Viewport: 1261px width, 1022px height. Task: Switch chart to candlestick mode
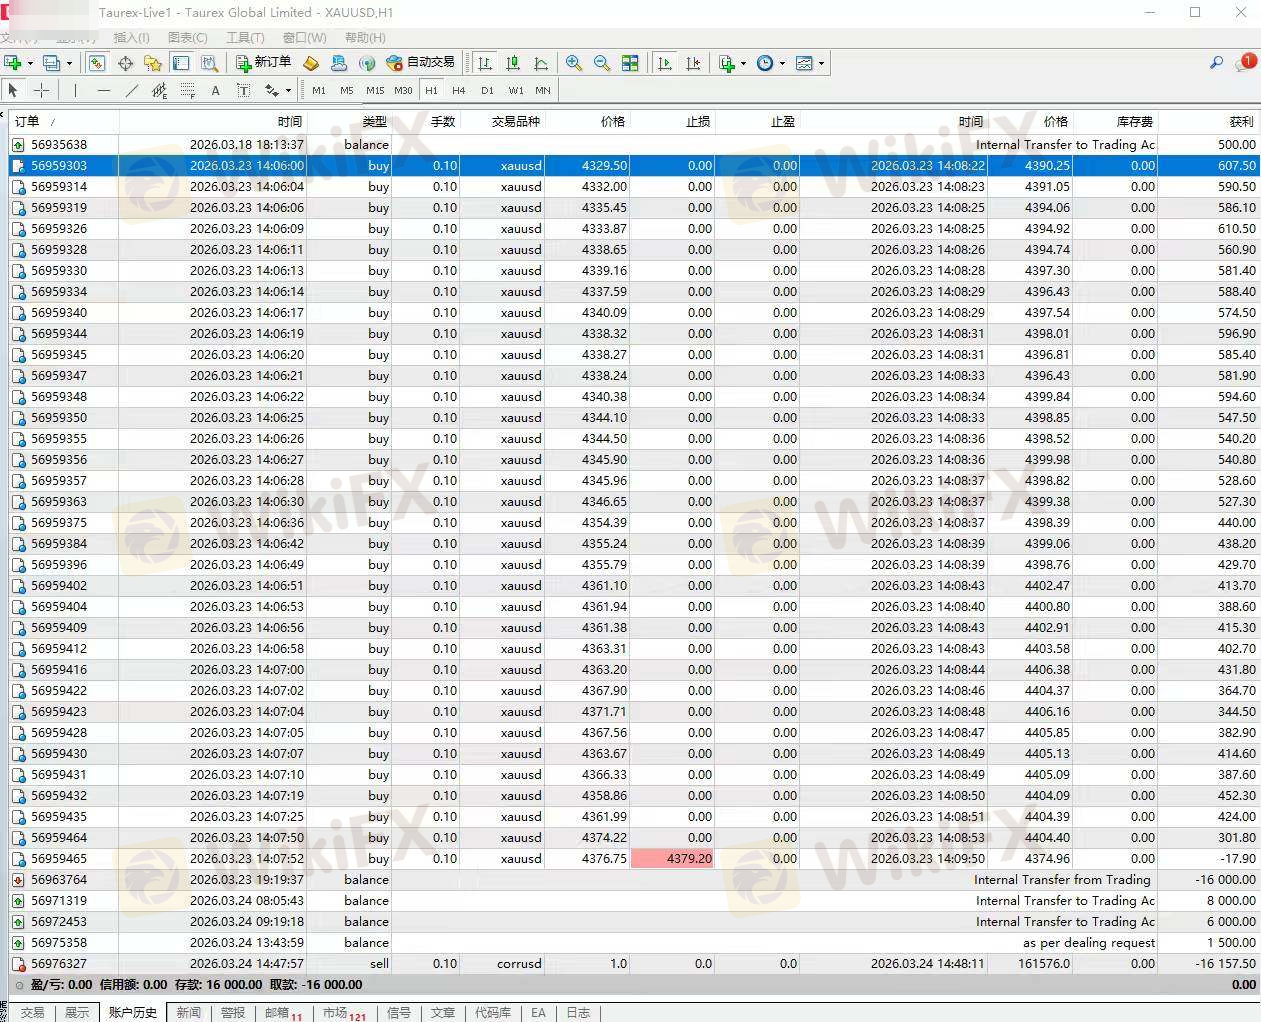tap(513, 63)
